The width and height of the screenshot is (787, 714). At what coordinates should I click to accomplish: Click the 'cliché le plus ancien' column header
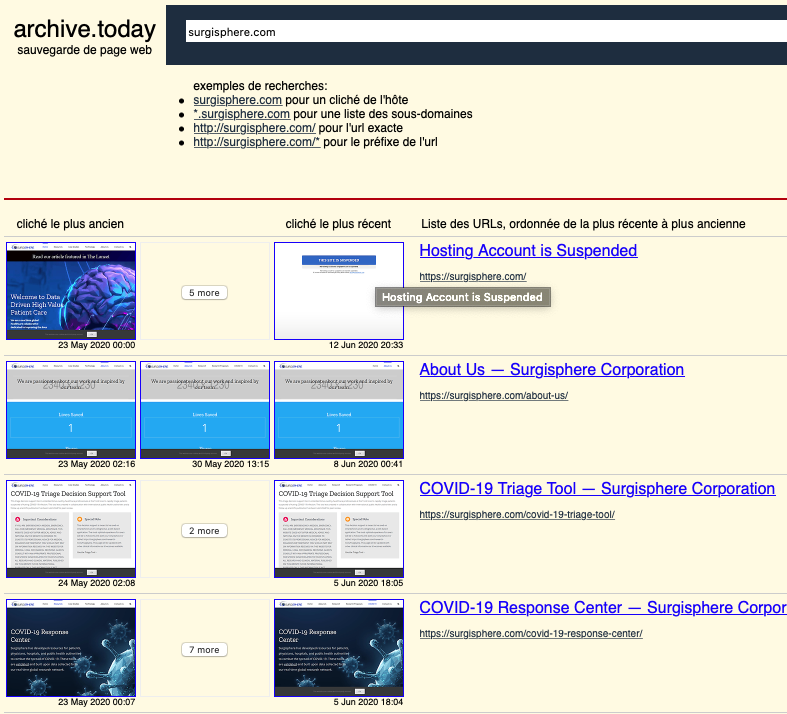point(70,224)
